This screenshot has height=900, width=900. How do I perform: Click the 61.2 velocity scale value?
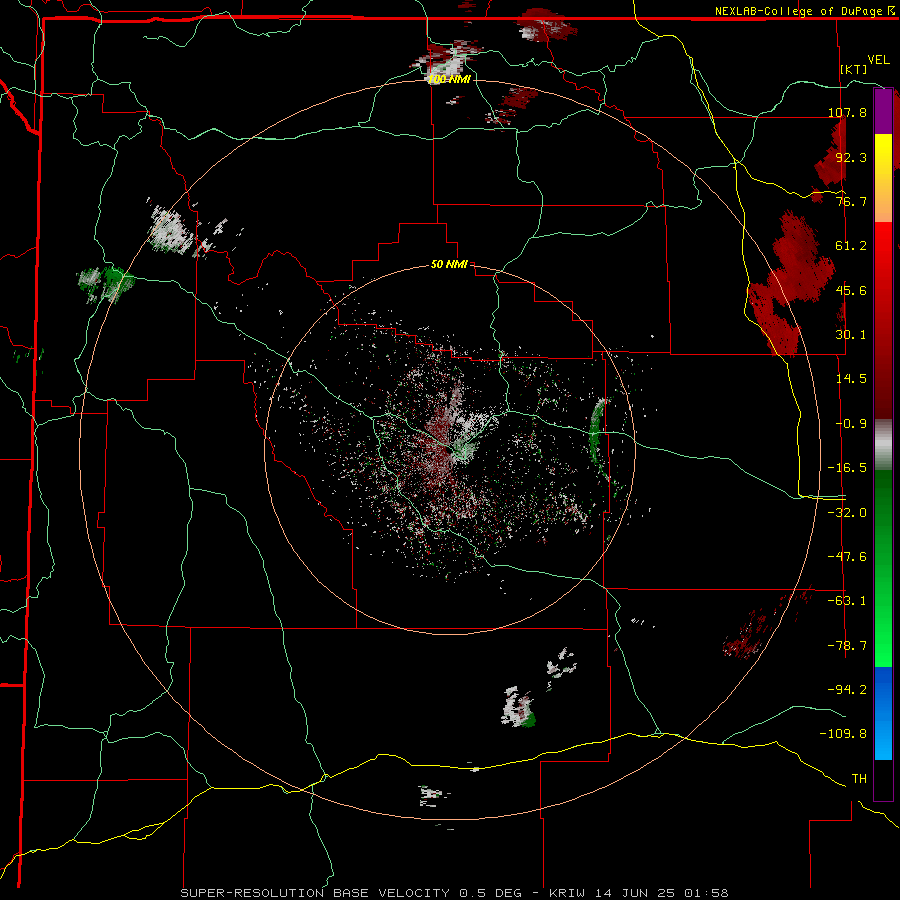[x=851, y=246]
